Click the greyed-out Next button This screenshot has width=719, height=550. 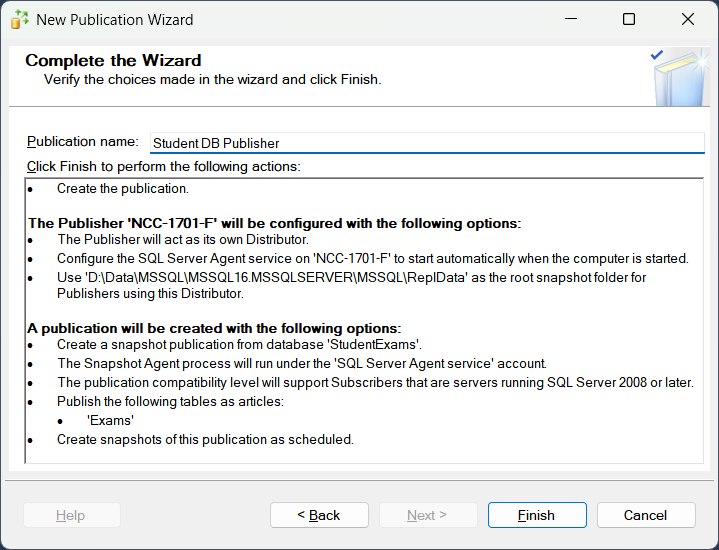coord(427,515)
